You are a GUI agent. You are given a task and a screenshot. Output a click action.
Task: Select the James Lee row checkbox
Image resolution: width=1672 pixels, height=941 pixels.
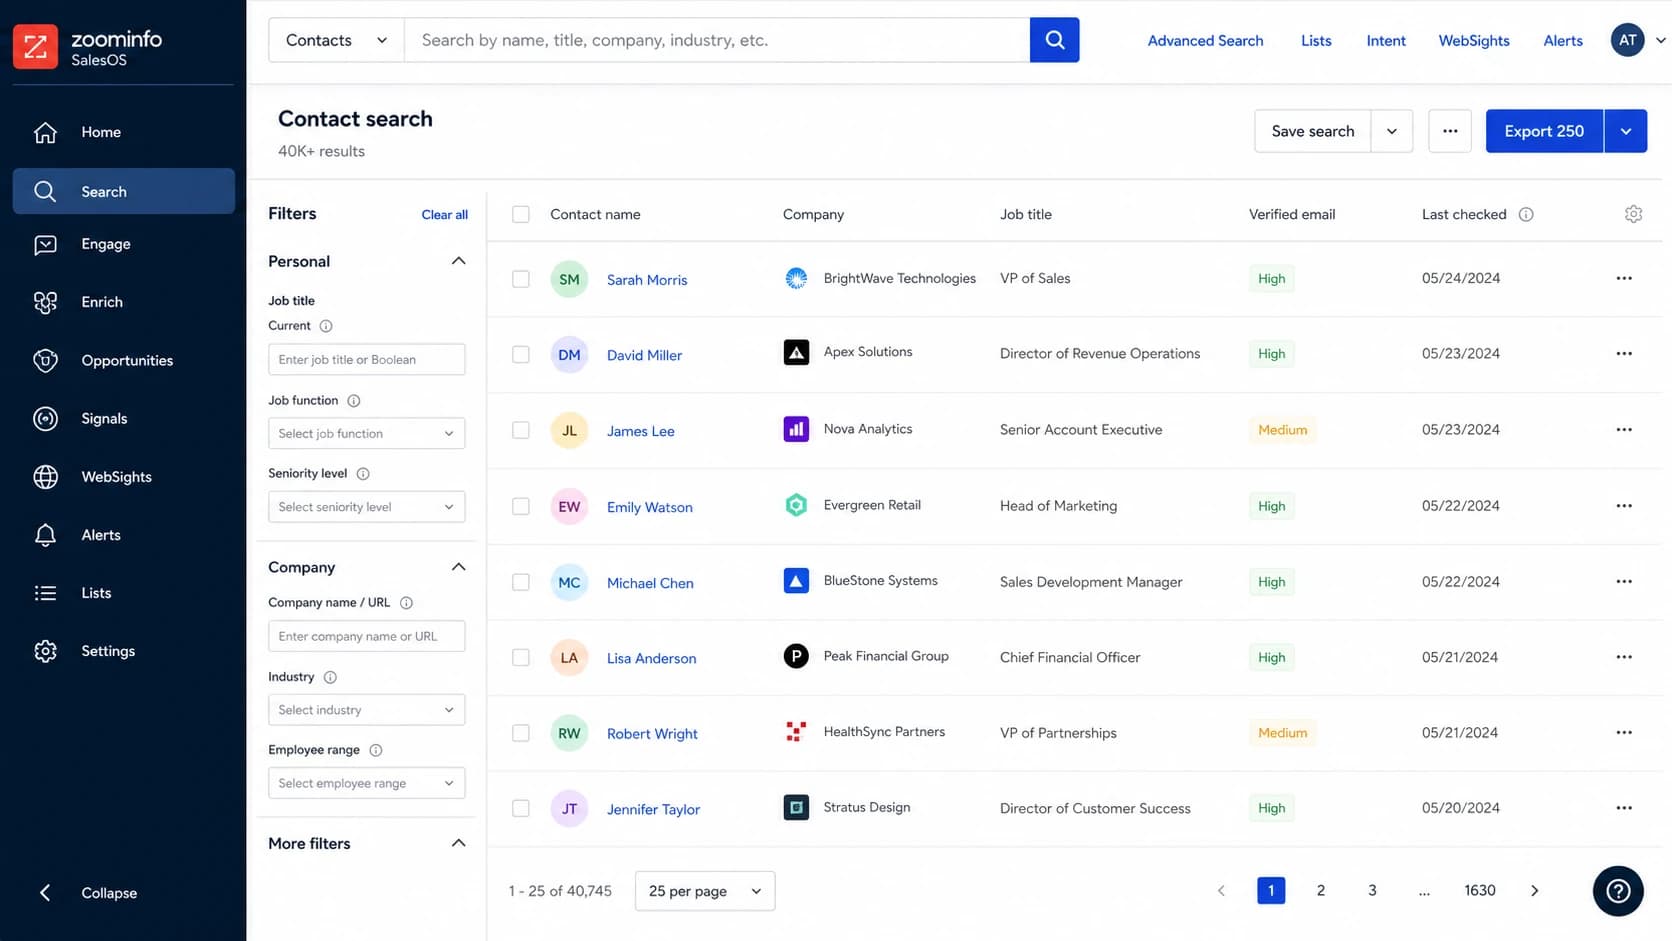[521, 430]
